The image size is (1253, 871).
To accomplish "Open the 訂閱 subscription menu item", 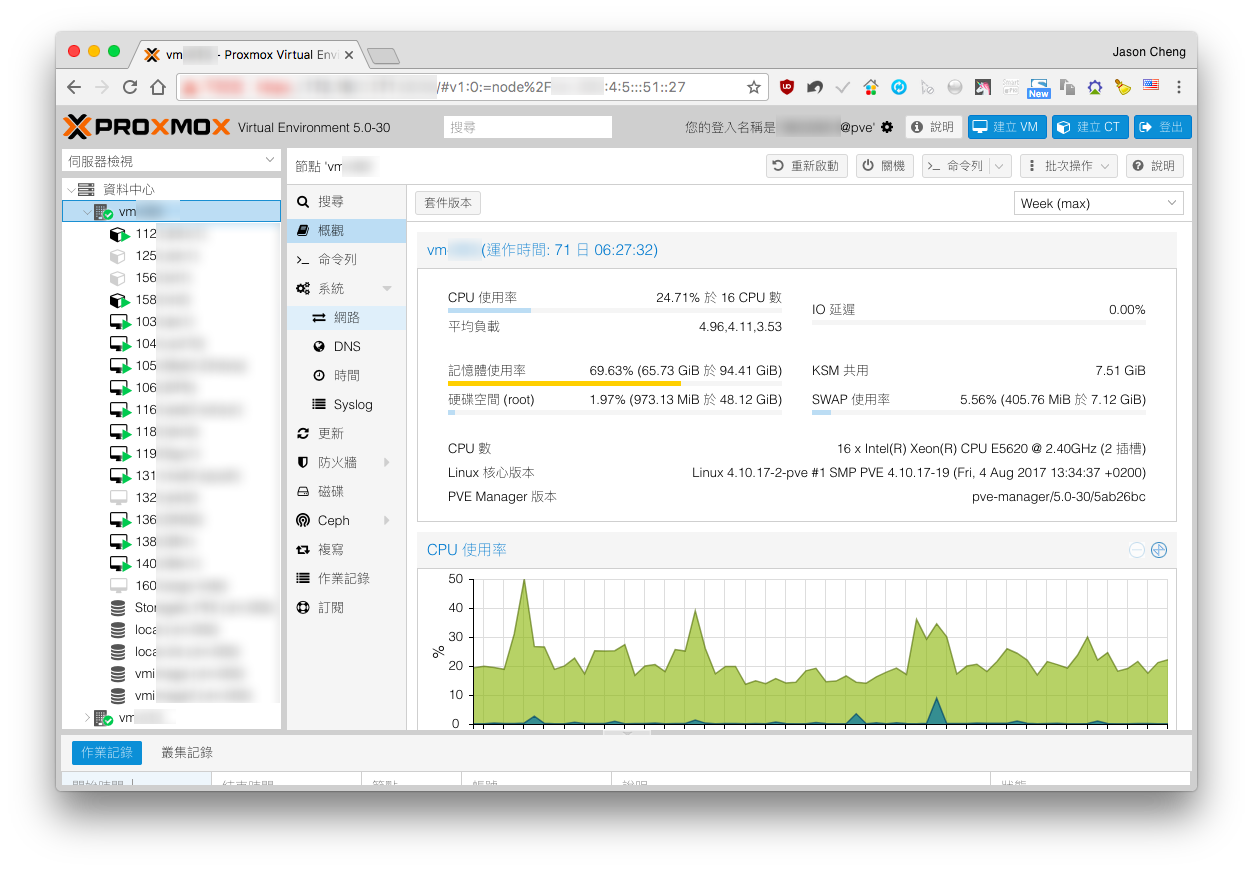I will click(x=347, y=608).
